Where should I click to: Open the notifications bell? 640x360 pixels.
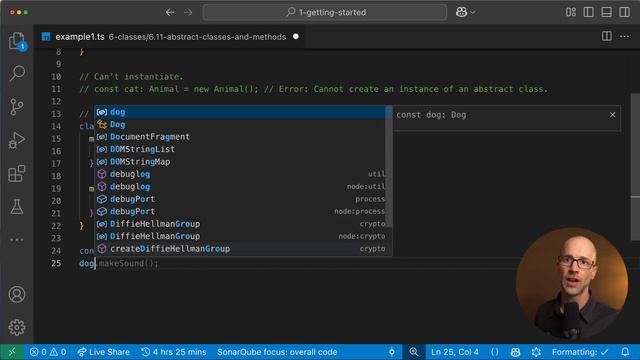click(x=625, y=352)
